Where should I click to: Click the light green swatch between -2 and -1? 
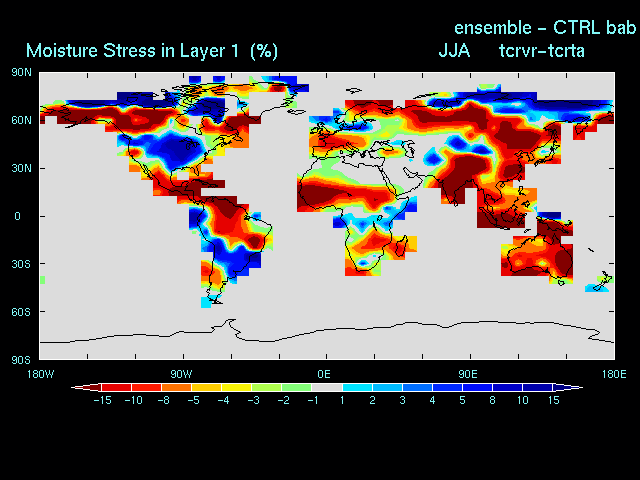[x=297, y=387]
